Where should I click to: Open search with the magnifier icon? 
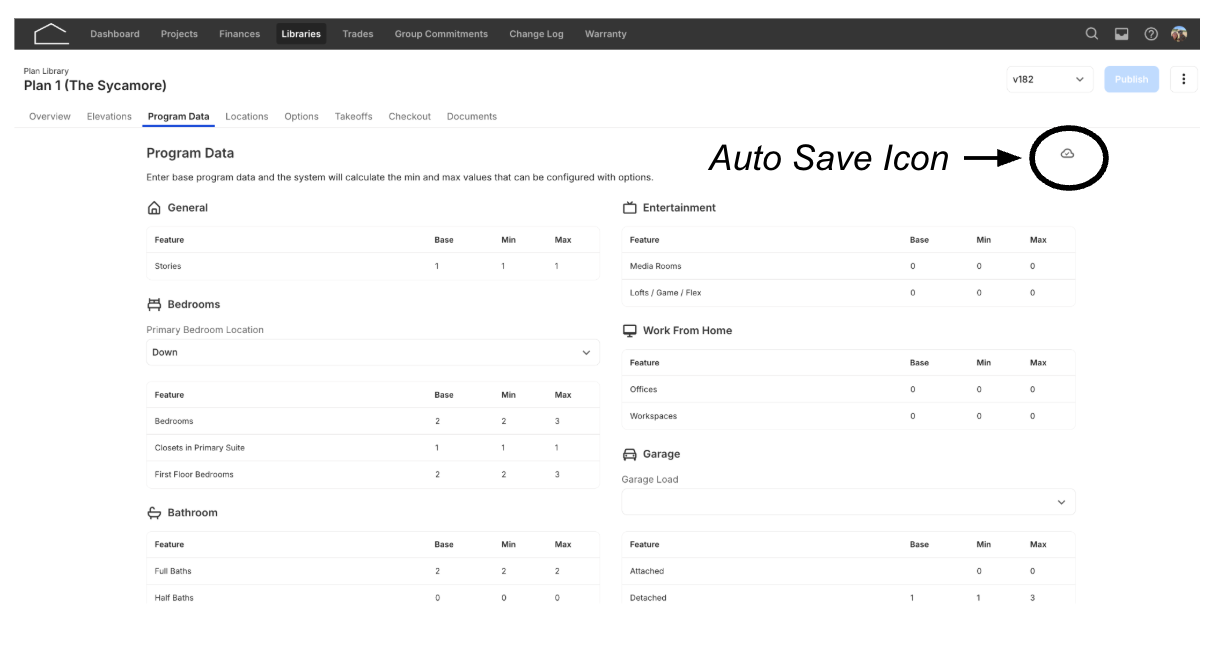tap(1092, 34)
